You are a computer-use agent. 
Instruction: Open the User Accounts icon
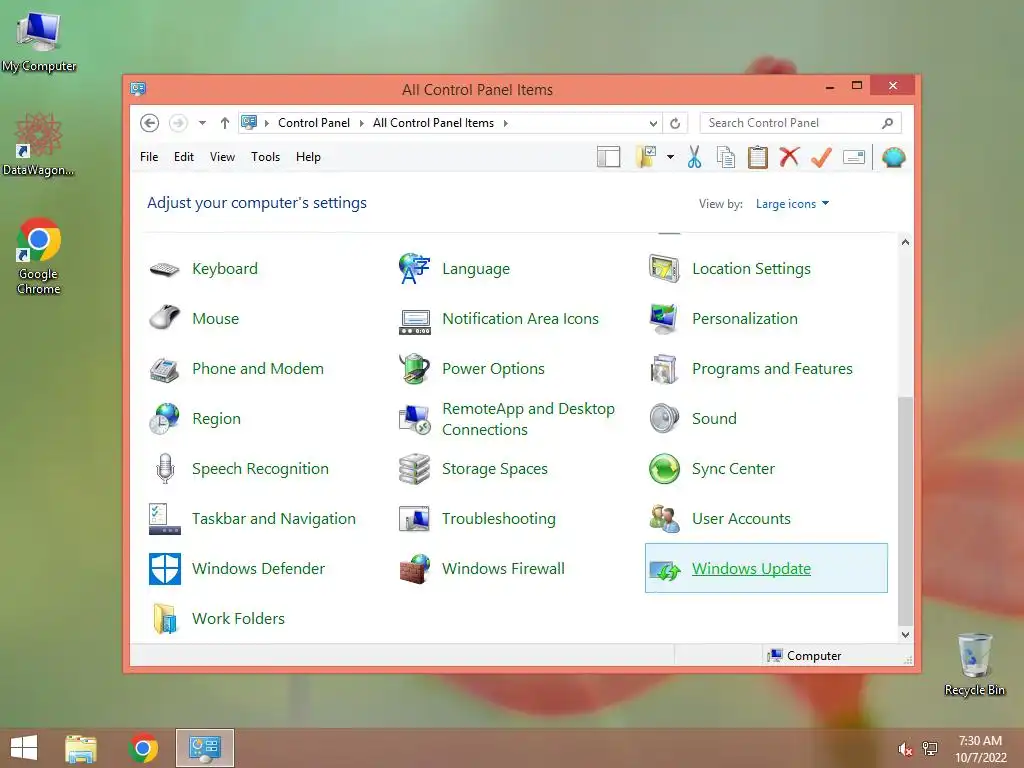click(x=664, y=519)
